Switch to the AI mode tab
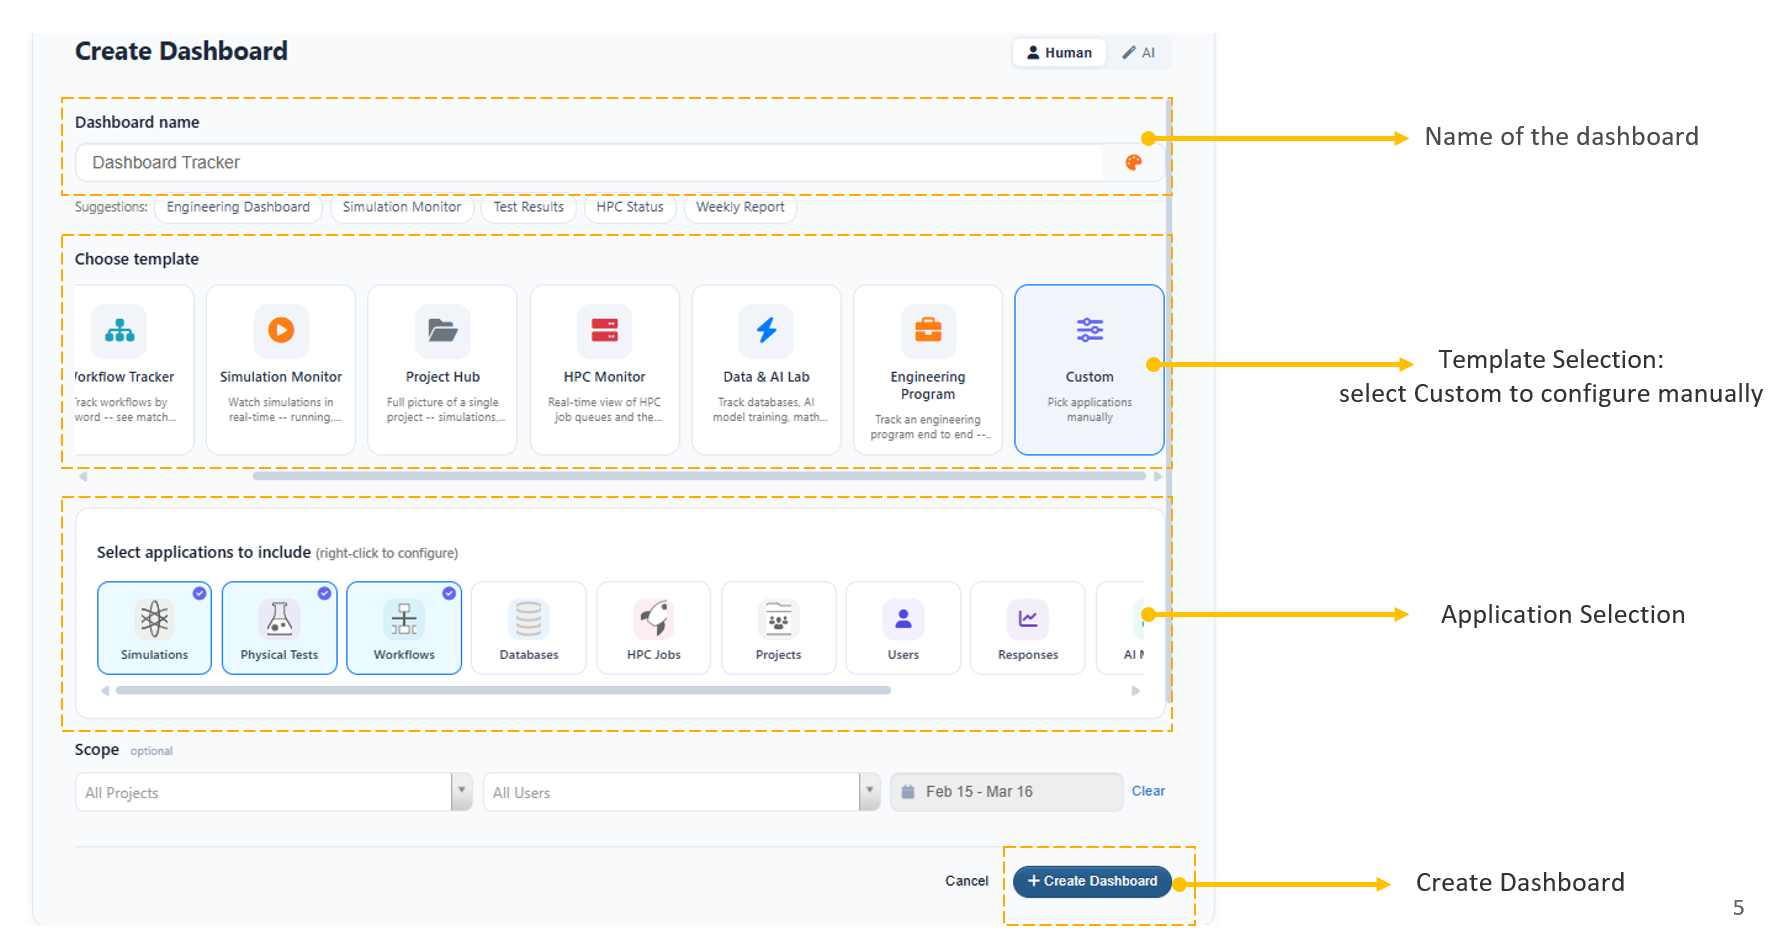Screen dimensions: 1784x939 (x=1139, y=53)
